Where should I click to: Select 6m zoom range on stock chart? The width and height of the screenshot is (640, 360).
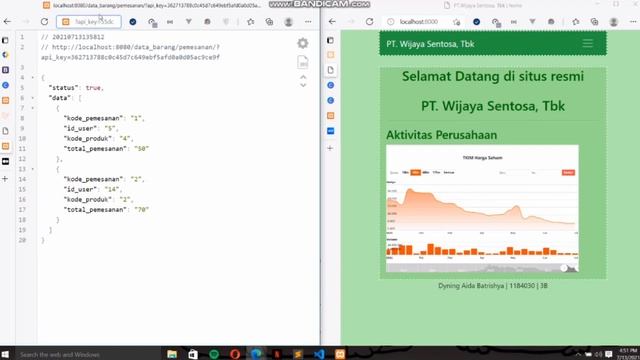426,173
